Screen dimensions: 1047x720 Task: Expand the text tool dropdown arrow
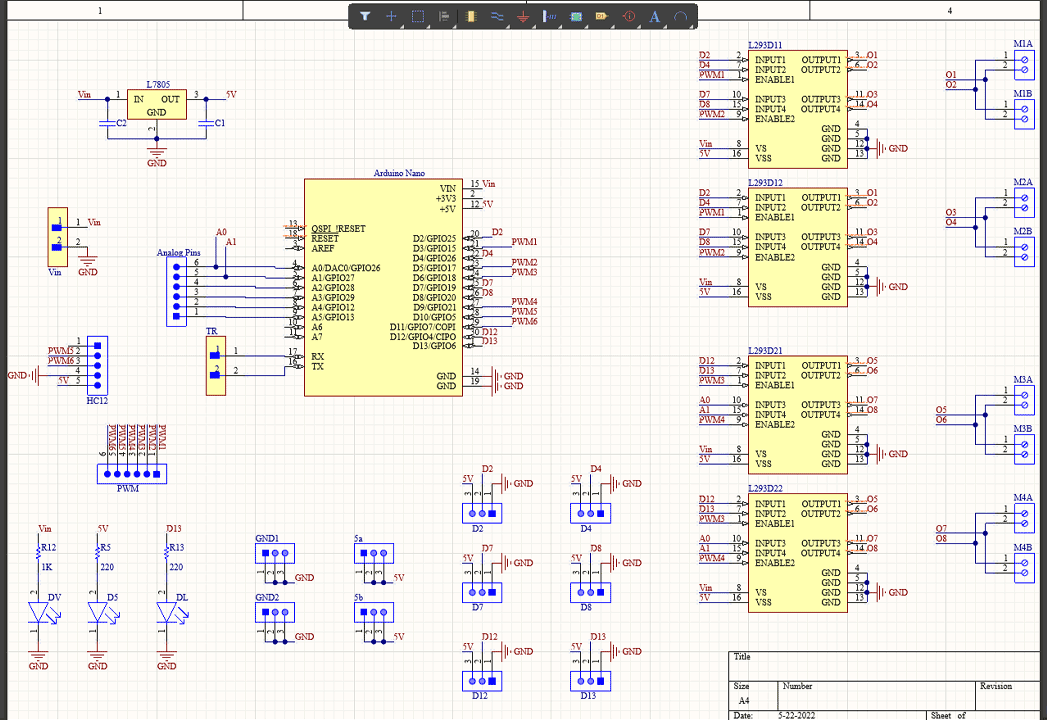coord(667,24)
